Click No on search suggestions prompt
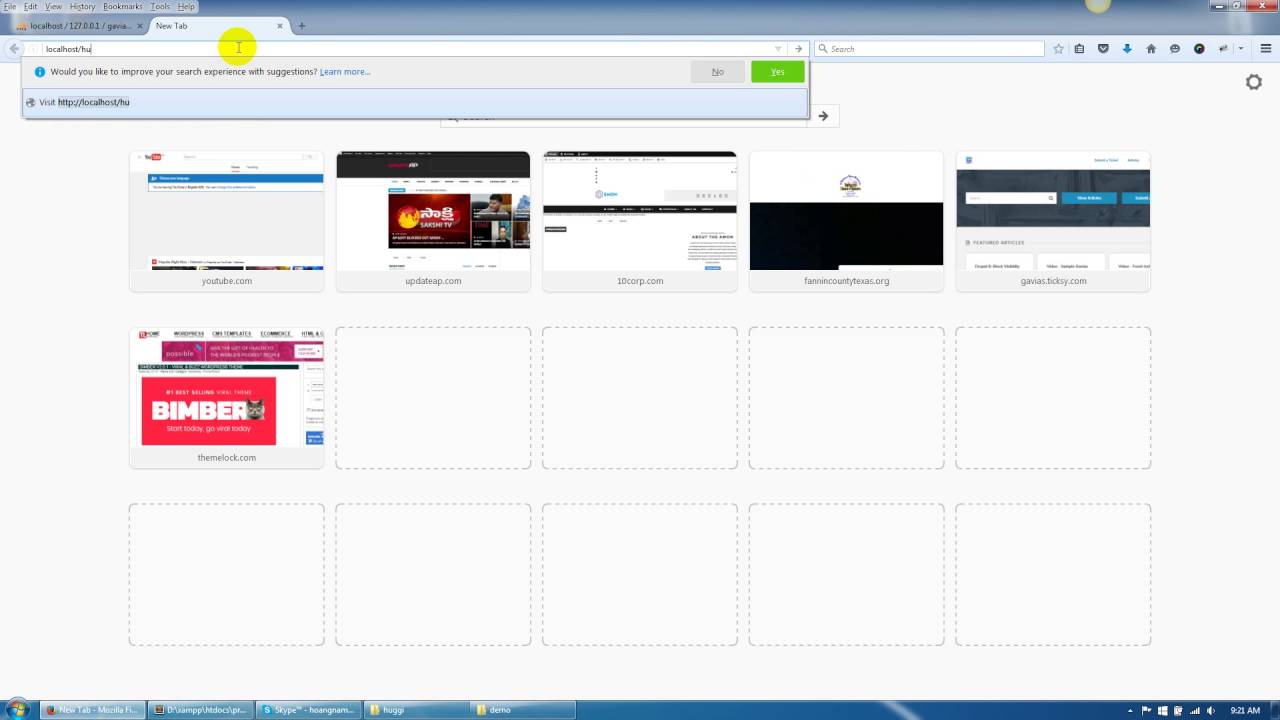Image resolution: width=1280 pixels, height=720 pixels. click(x=717, y=72)
